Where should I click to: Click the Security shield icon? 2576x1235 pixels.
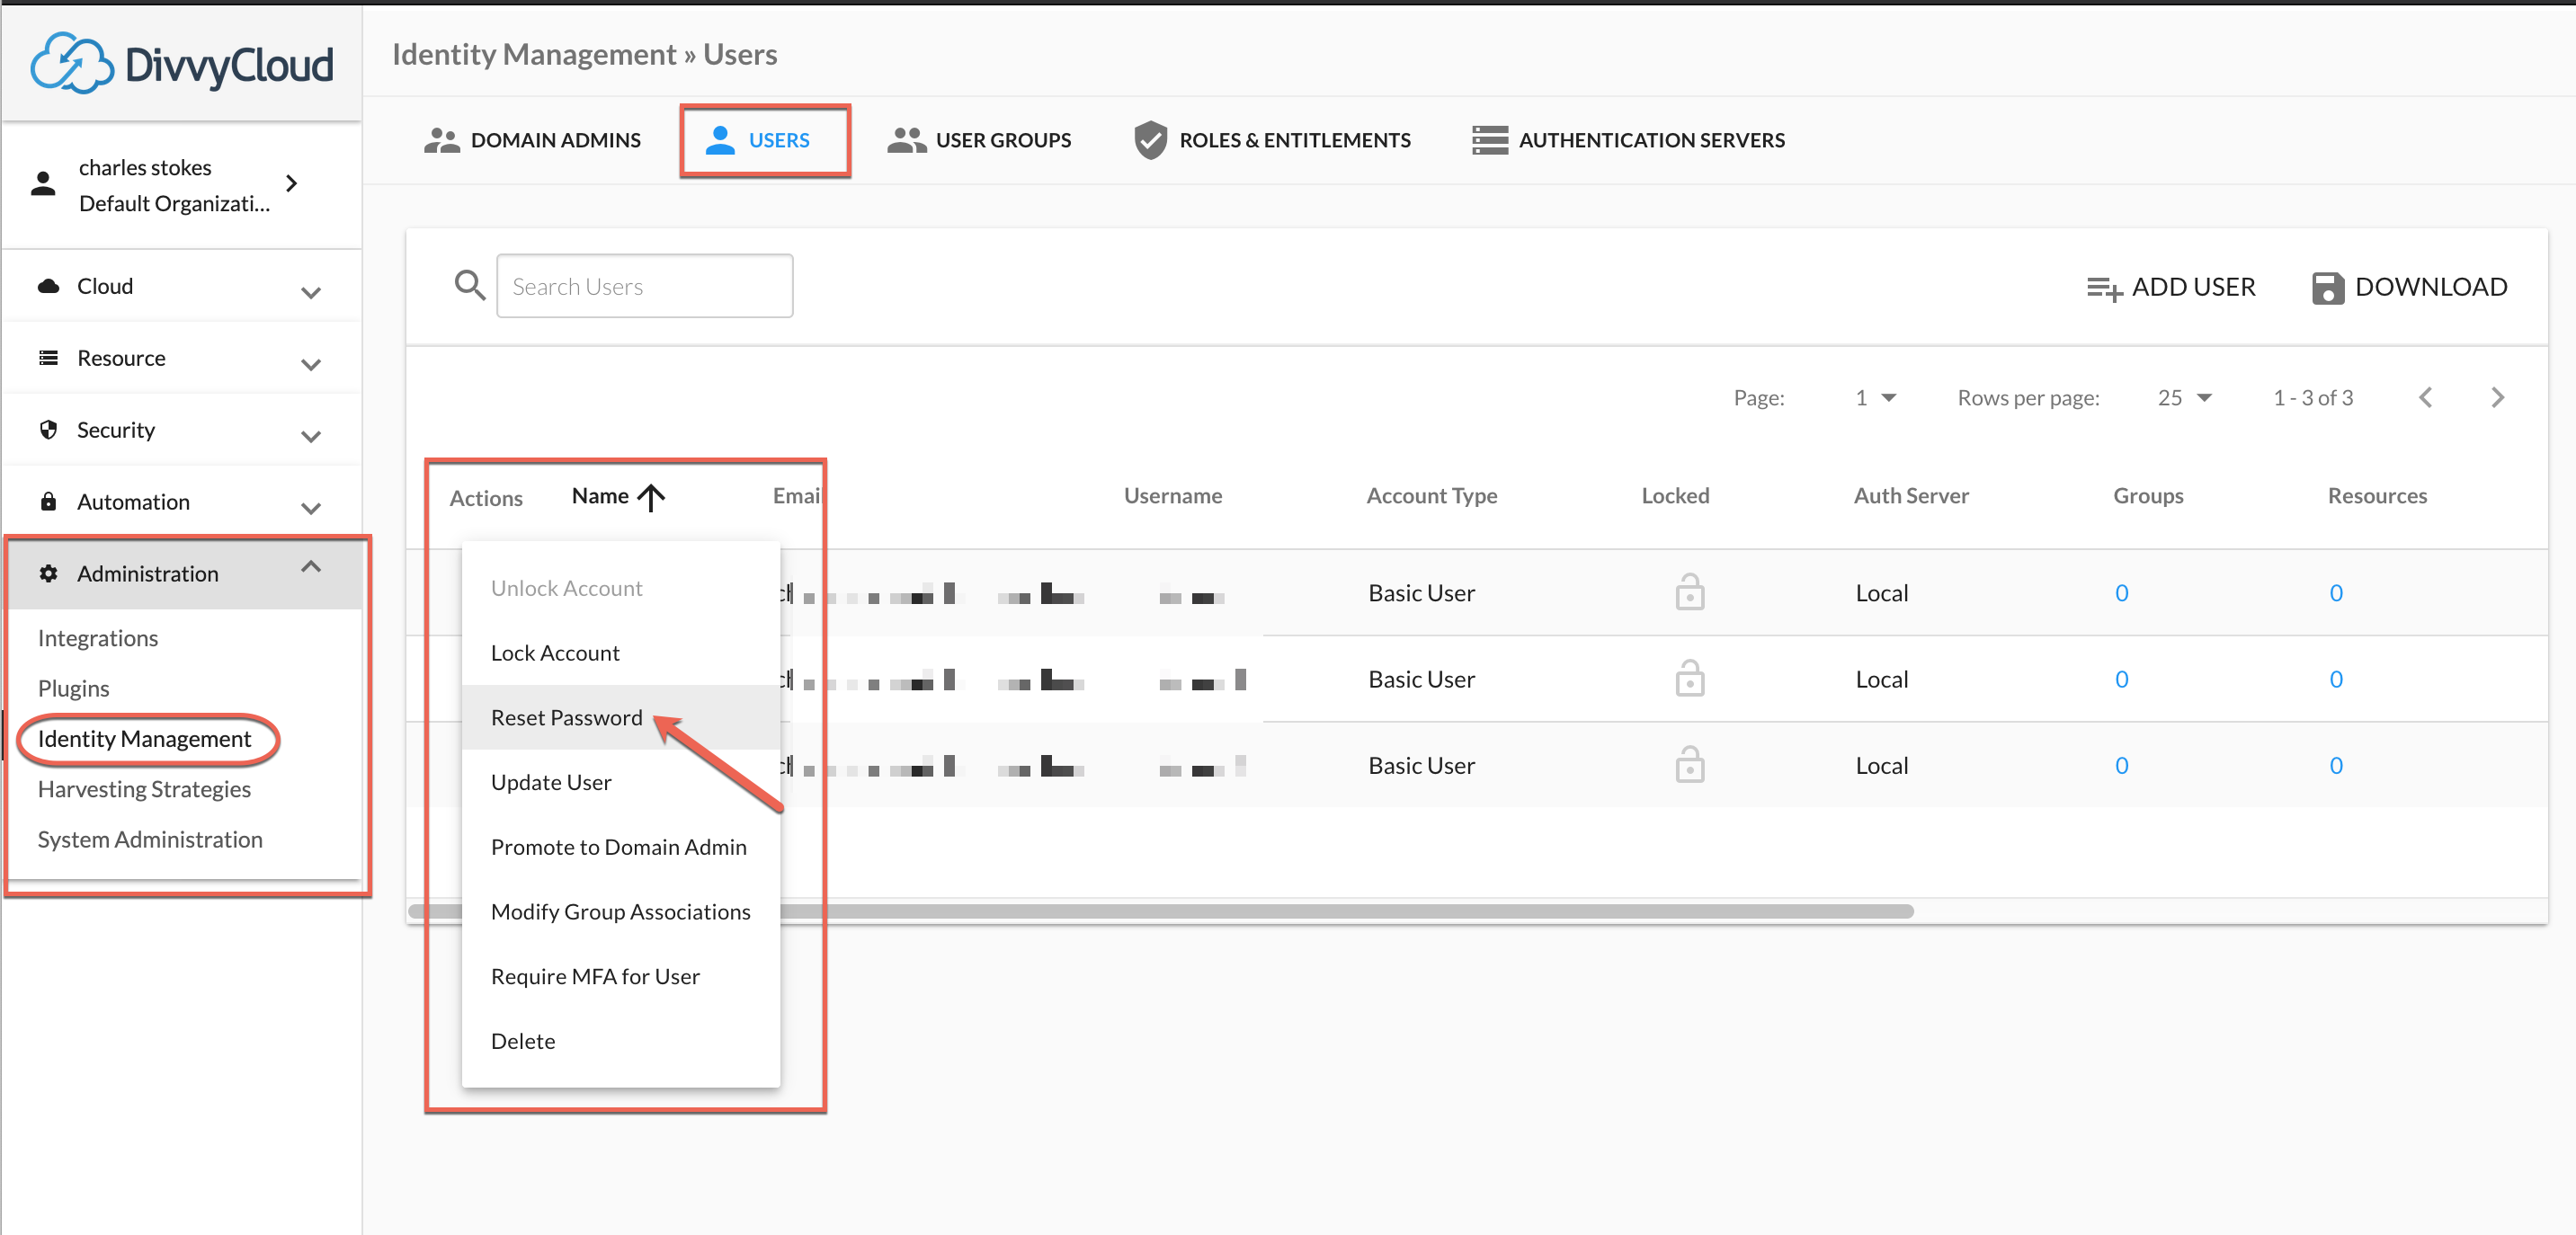(x=48, y=430)
